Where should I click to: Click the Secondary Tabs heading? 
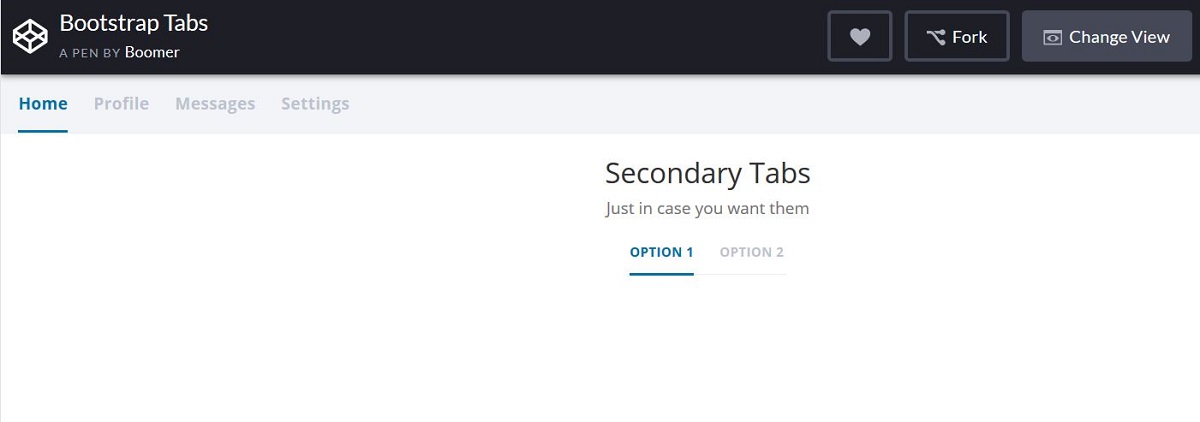[x=708, y=173]
